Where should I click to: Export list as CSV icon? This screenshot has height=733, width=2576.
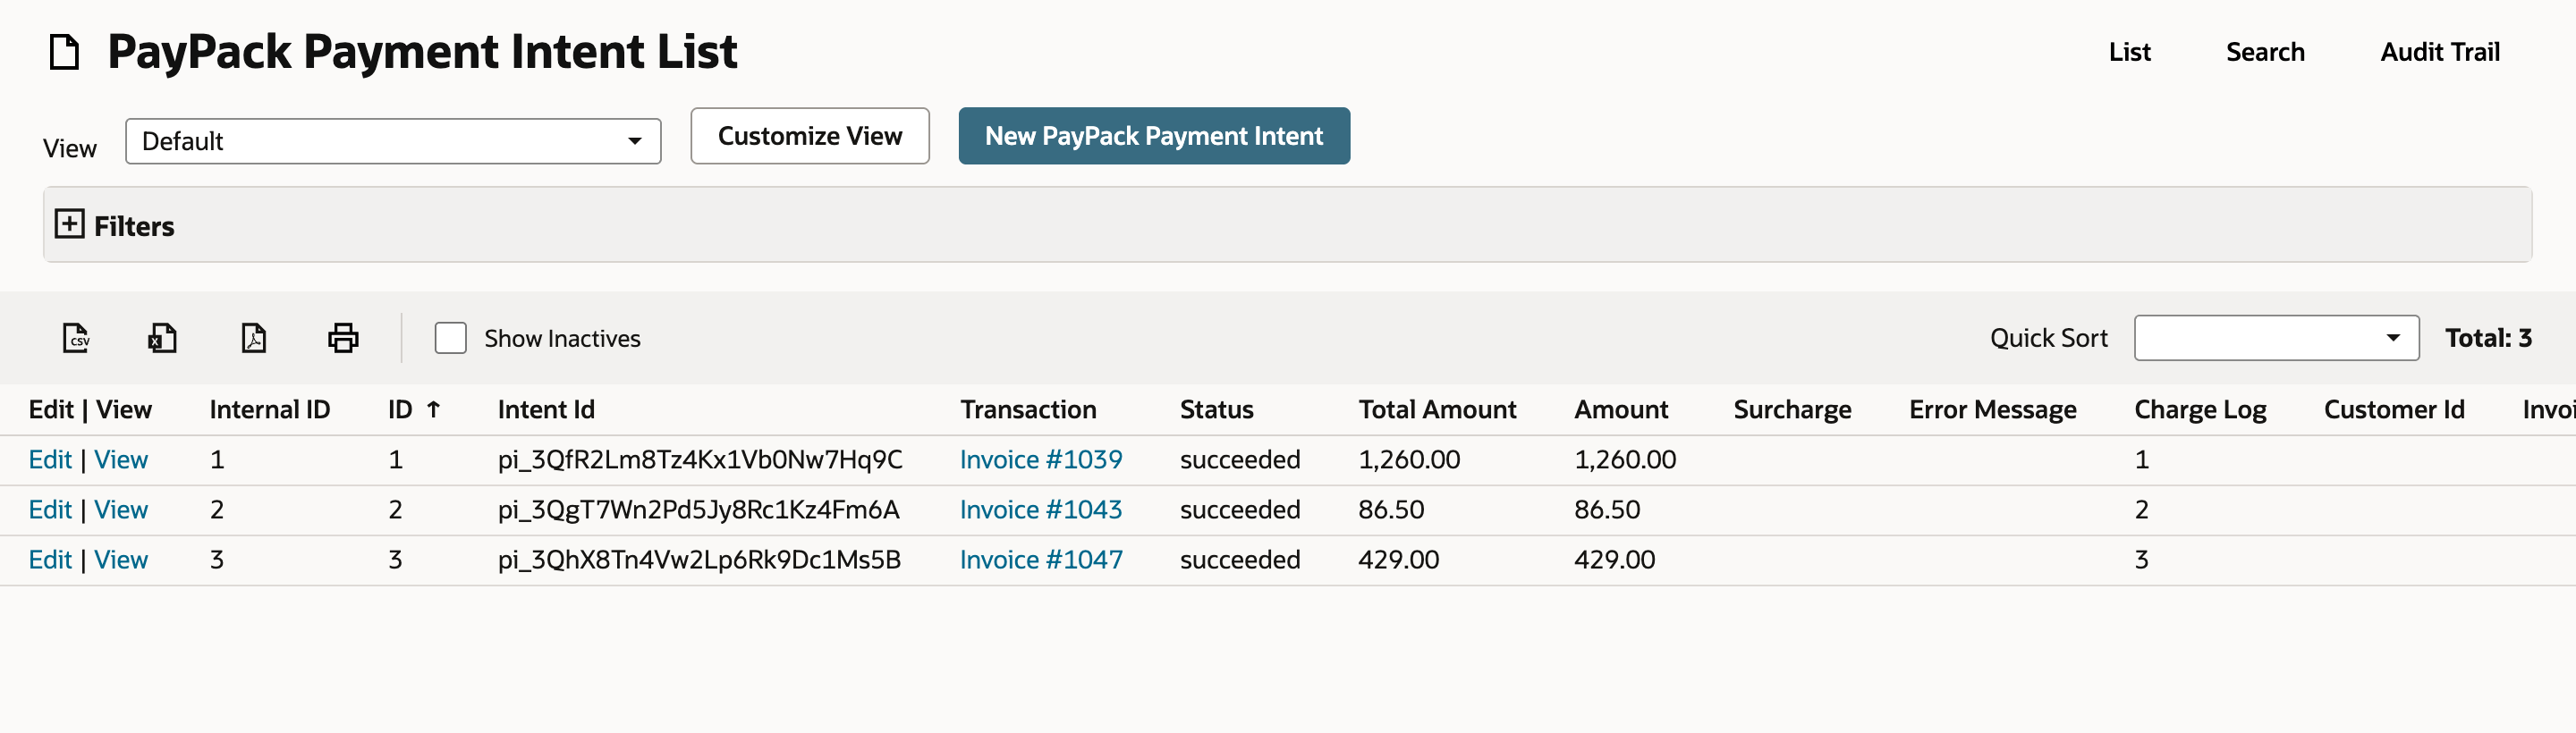pyautogui.click(x=76, y=338)
